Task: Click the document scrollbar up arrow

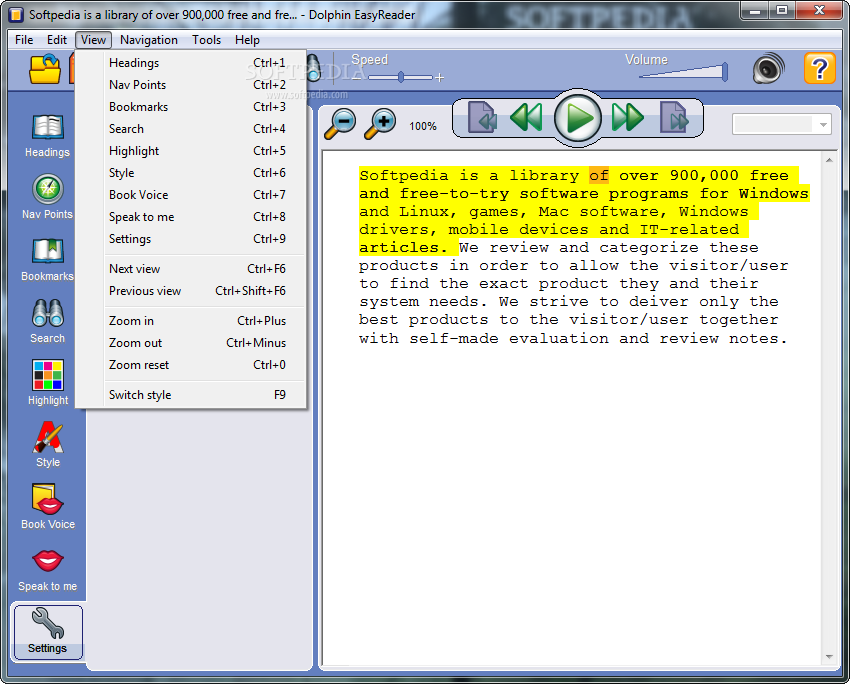Action: pos(829,160)
